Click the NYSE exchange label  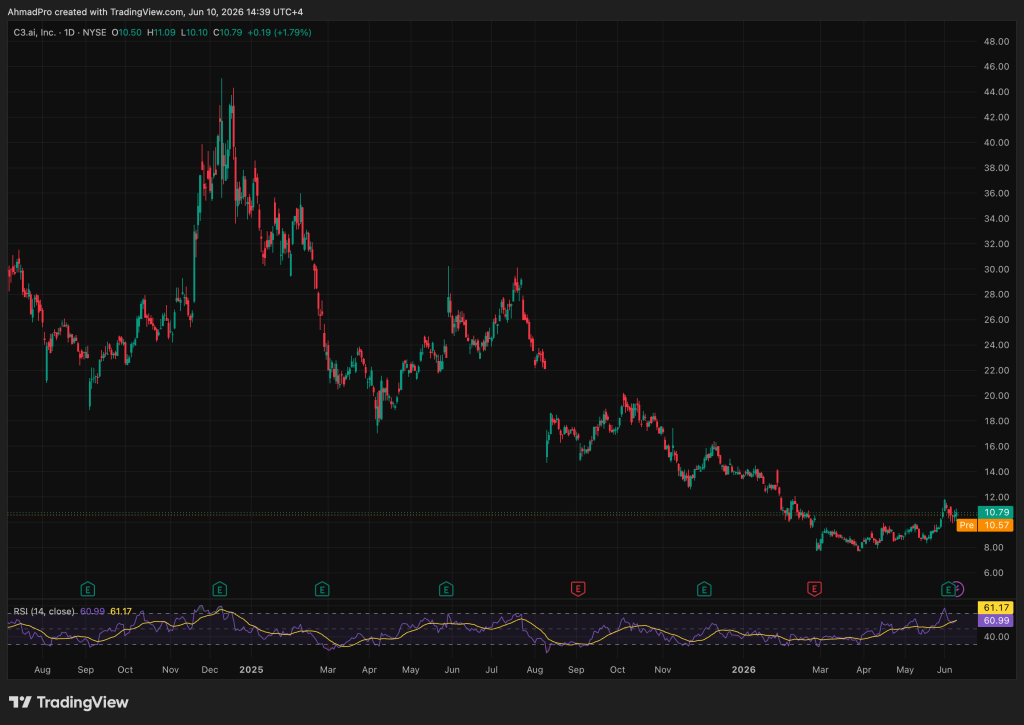(94, 32)
